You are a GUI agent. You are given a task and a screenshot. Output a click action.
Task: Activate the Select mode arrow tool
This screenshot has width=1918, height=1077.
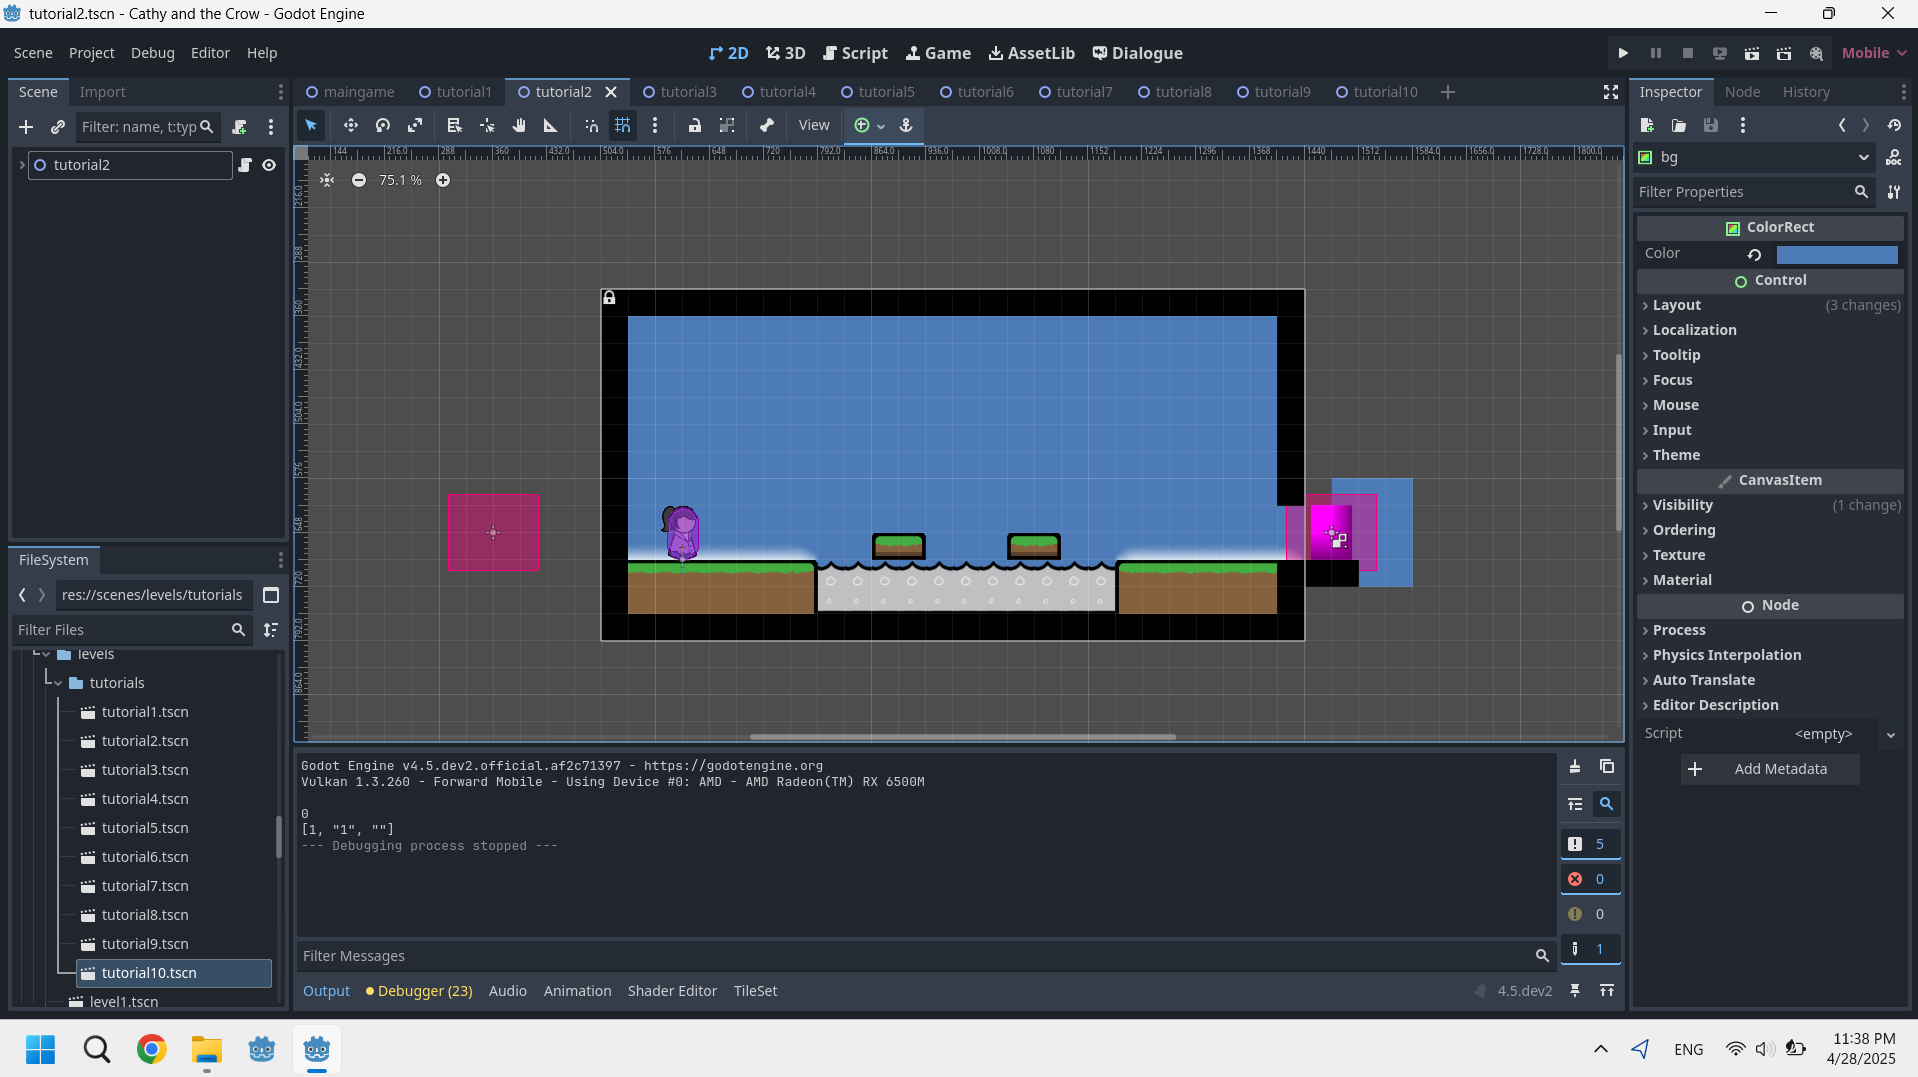click(x=311, y=125)
